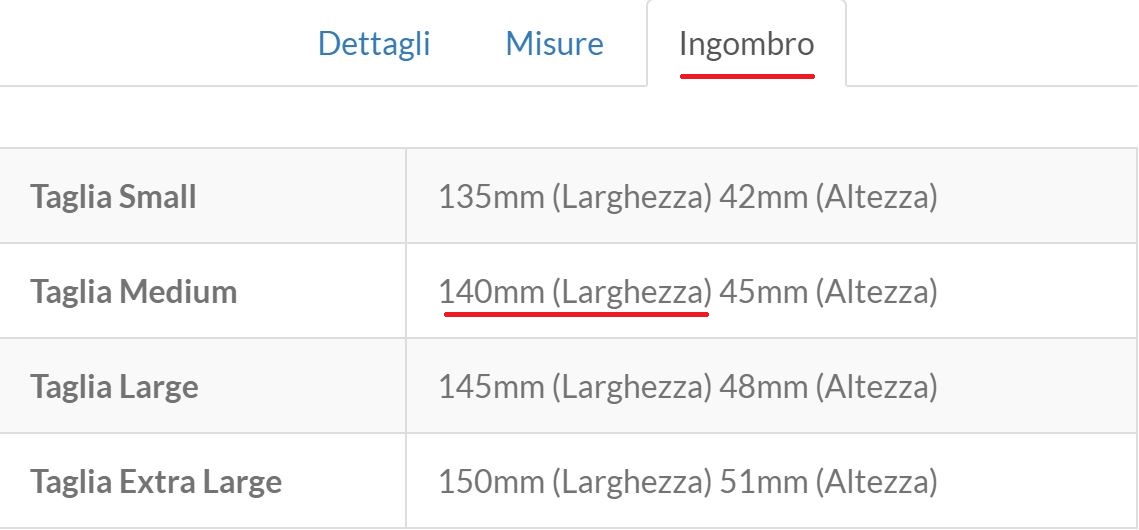Select the 145mm width value
Viewport: 1139px width, 530px height.
[491, 387]
